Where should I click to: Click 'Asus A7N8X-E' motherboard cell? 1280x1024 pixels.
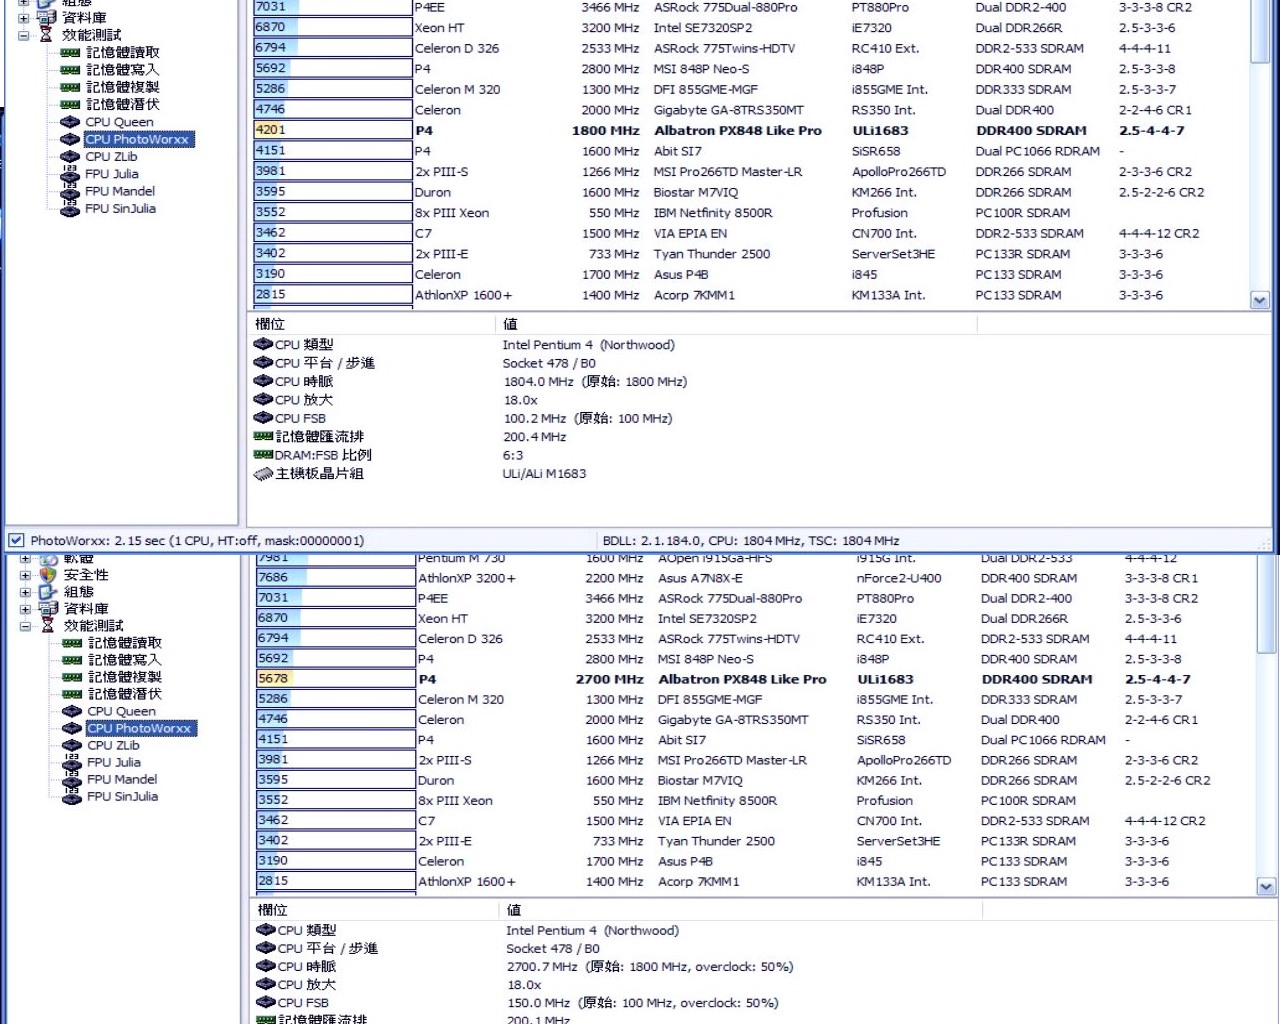pyautogui.click(x=700, y=578)
